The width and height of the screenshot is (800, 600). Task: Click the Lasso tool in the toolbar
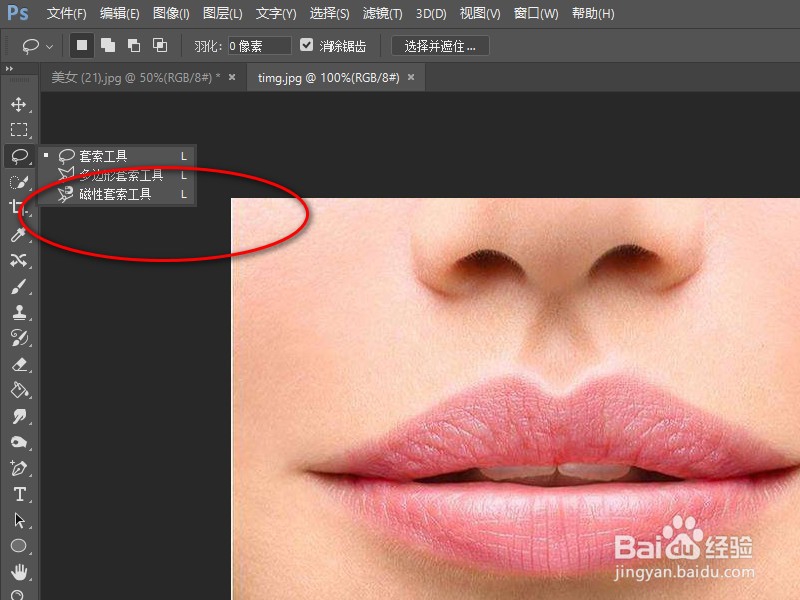pyautogui.click(x=20, y=156)
